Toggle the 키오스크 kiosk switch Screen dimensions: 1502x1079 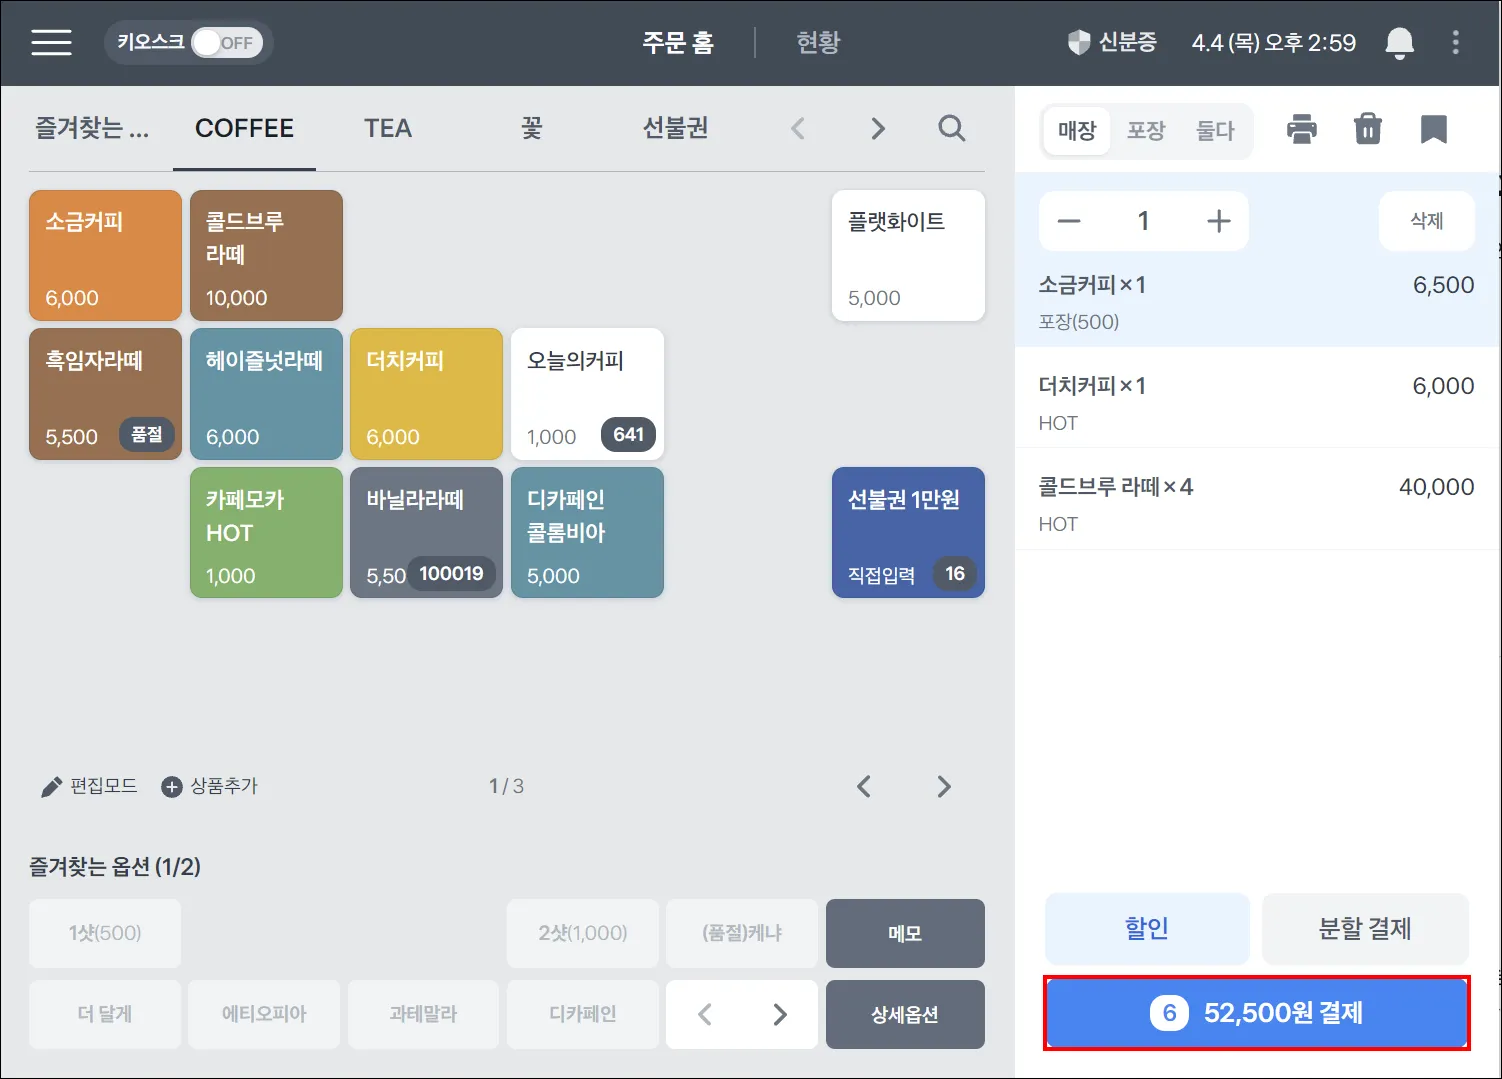pyautogui.click(x=227, y=42)
